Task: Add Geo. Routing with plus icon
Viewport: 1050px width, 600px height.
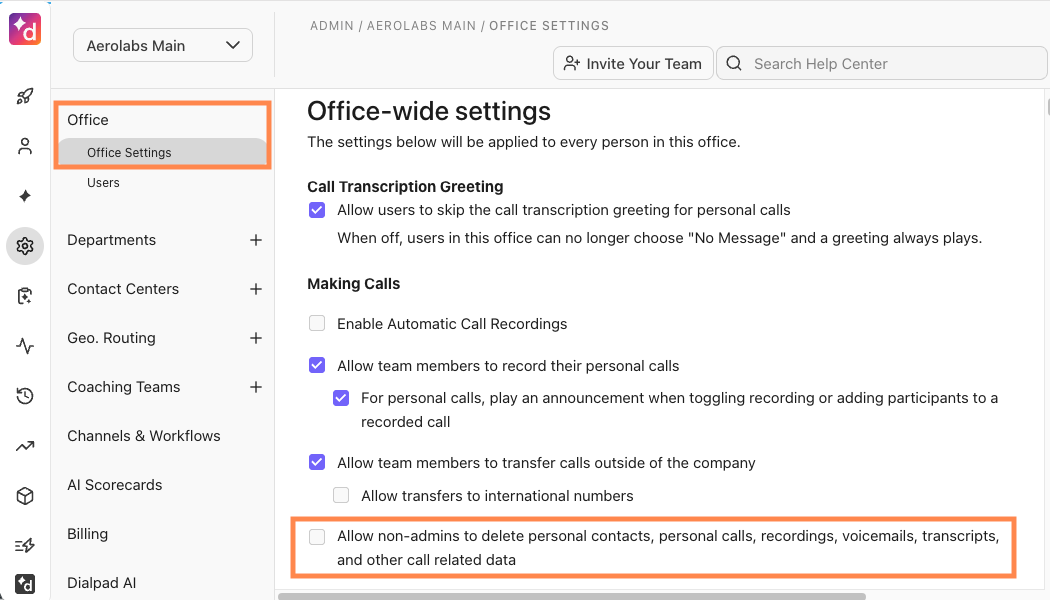Action: coord(256,338)
